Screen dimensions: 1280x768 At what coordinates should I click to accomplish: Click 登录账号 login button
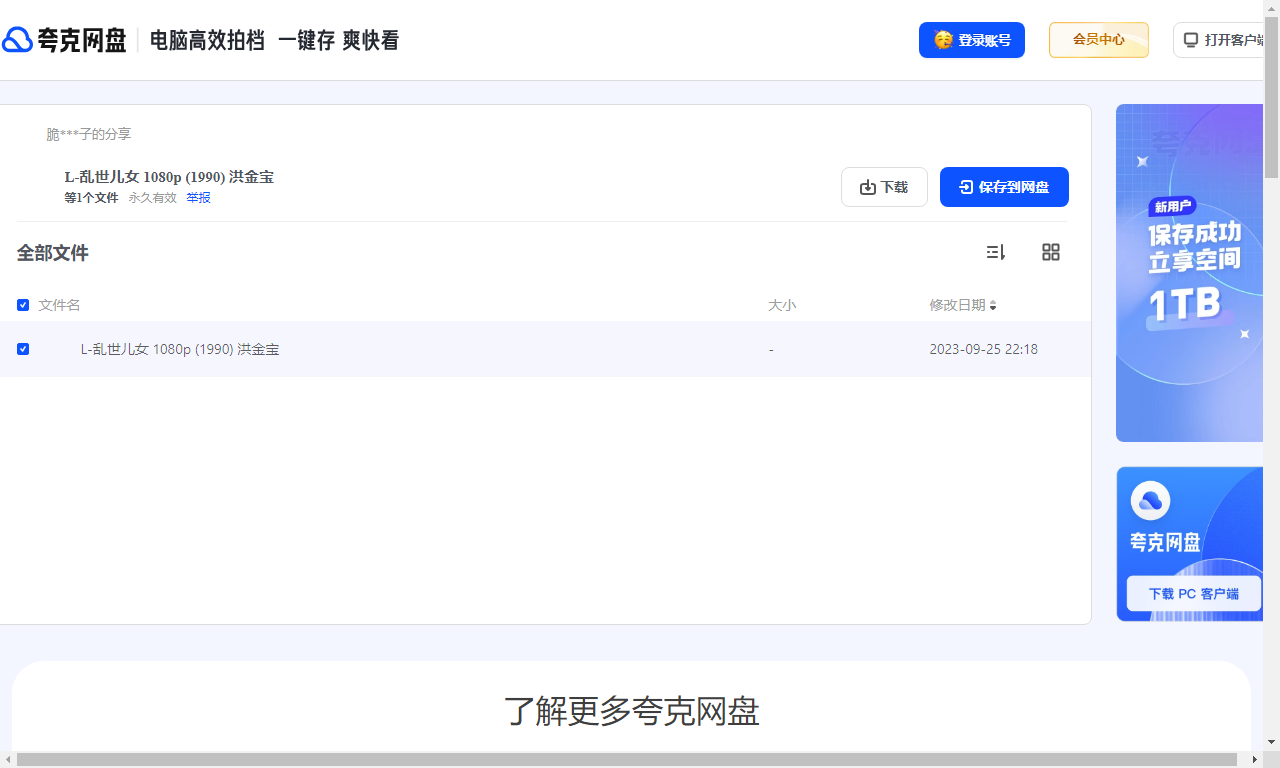972,40
